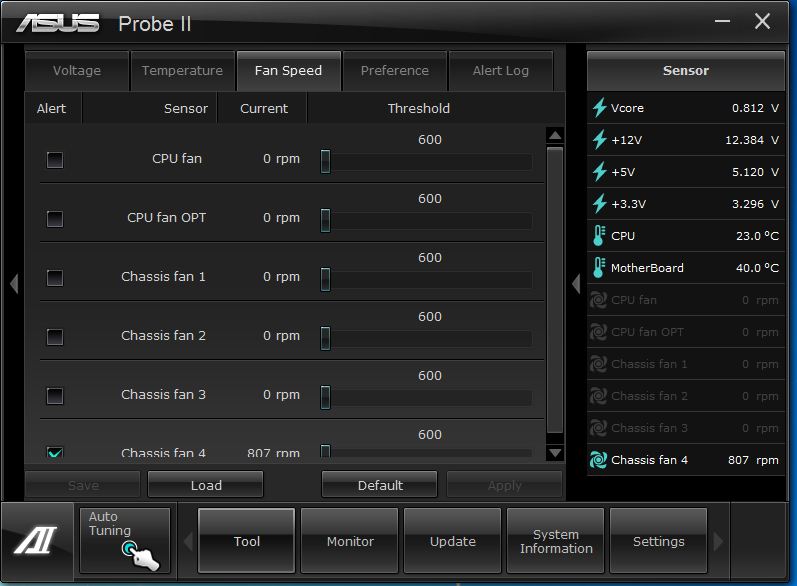Click the Current column header
Screen dimensions: 797x586
264,108
